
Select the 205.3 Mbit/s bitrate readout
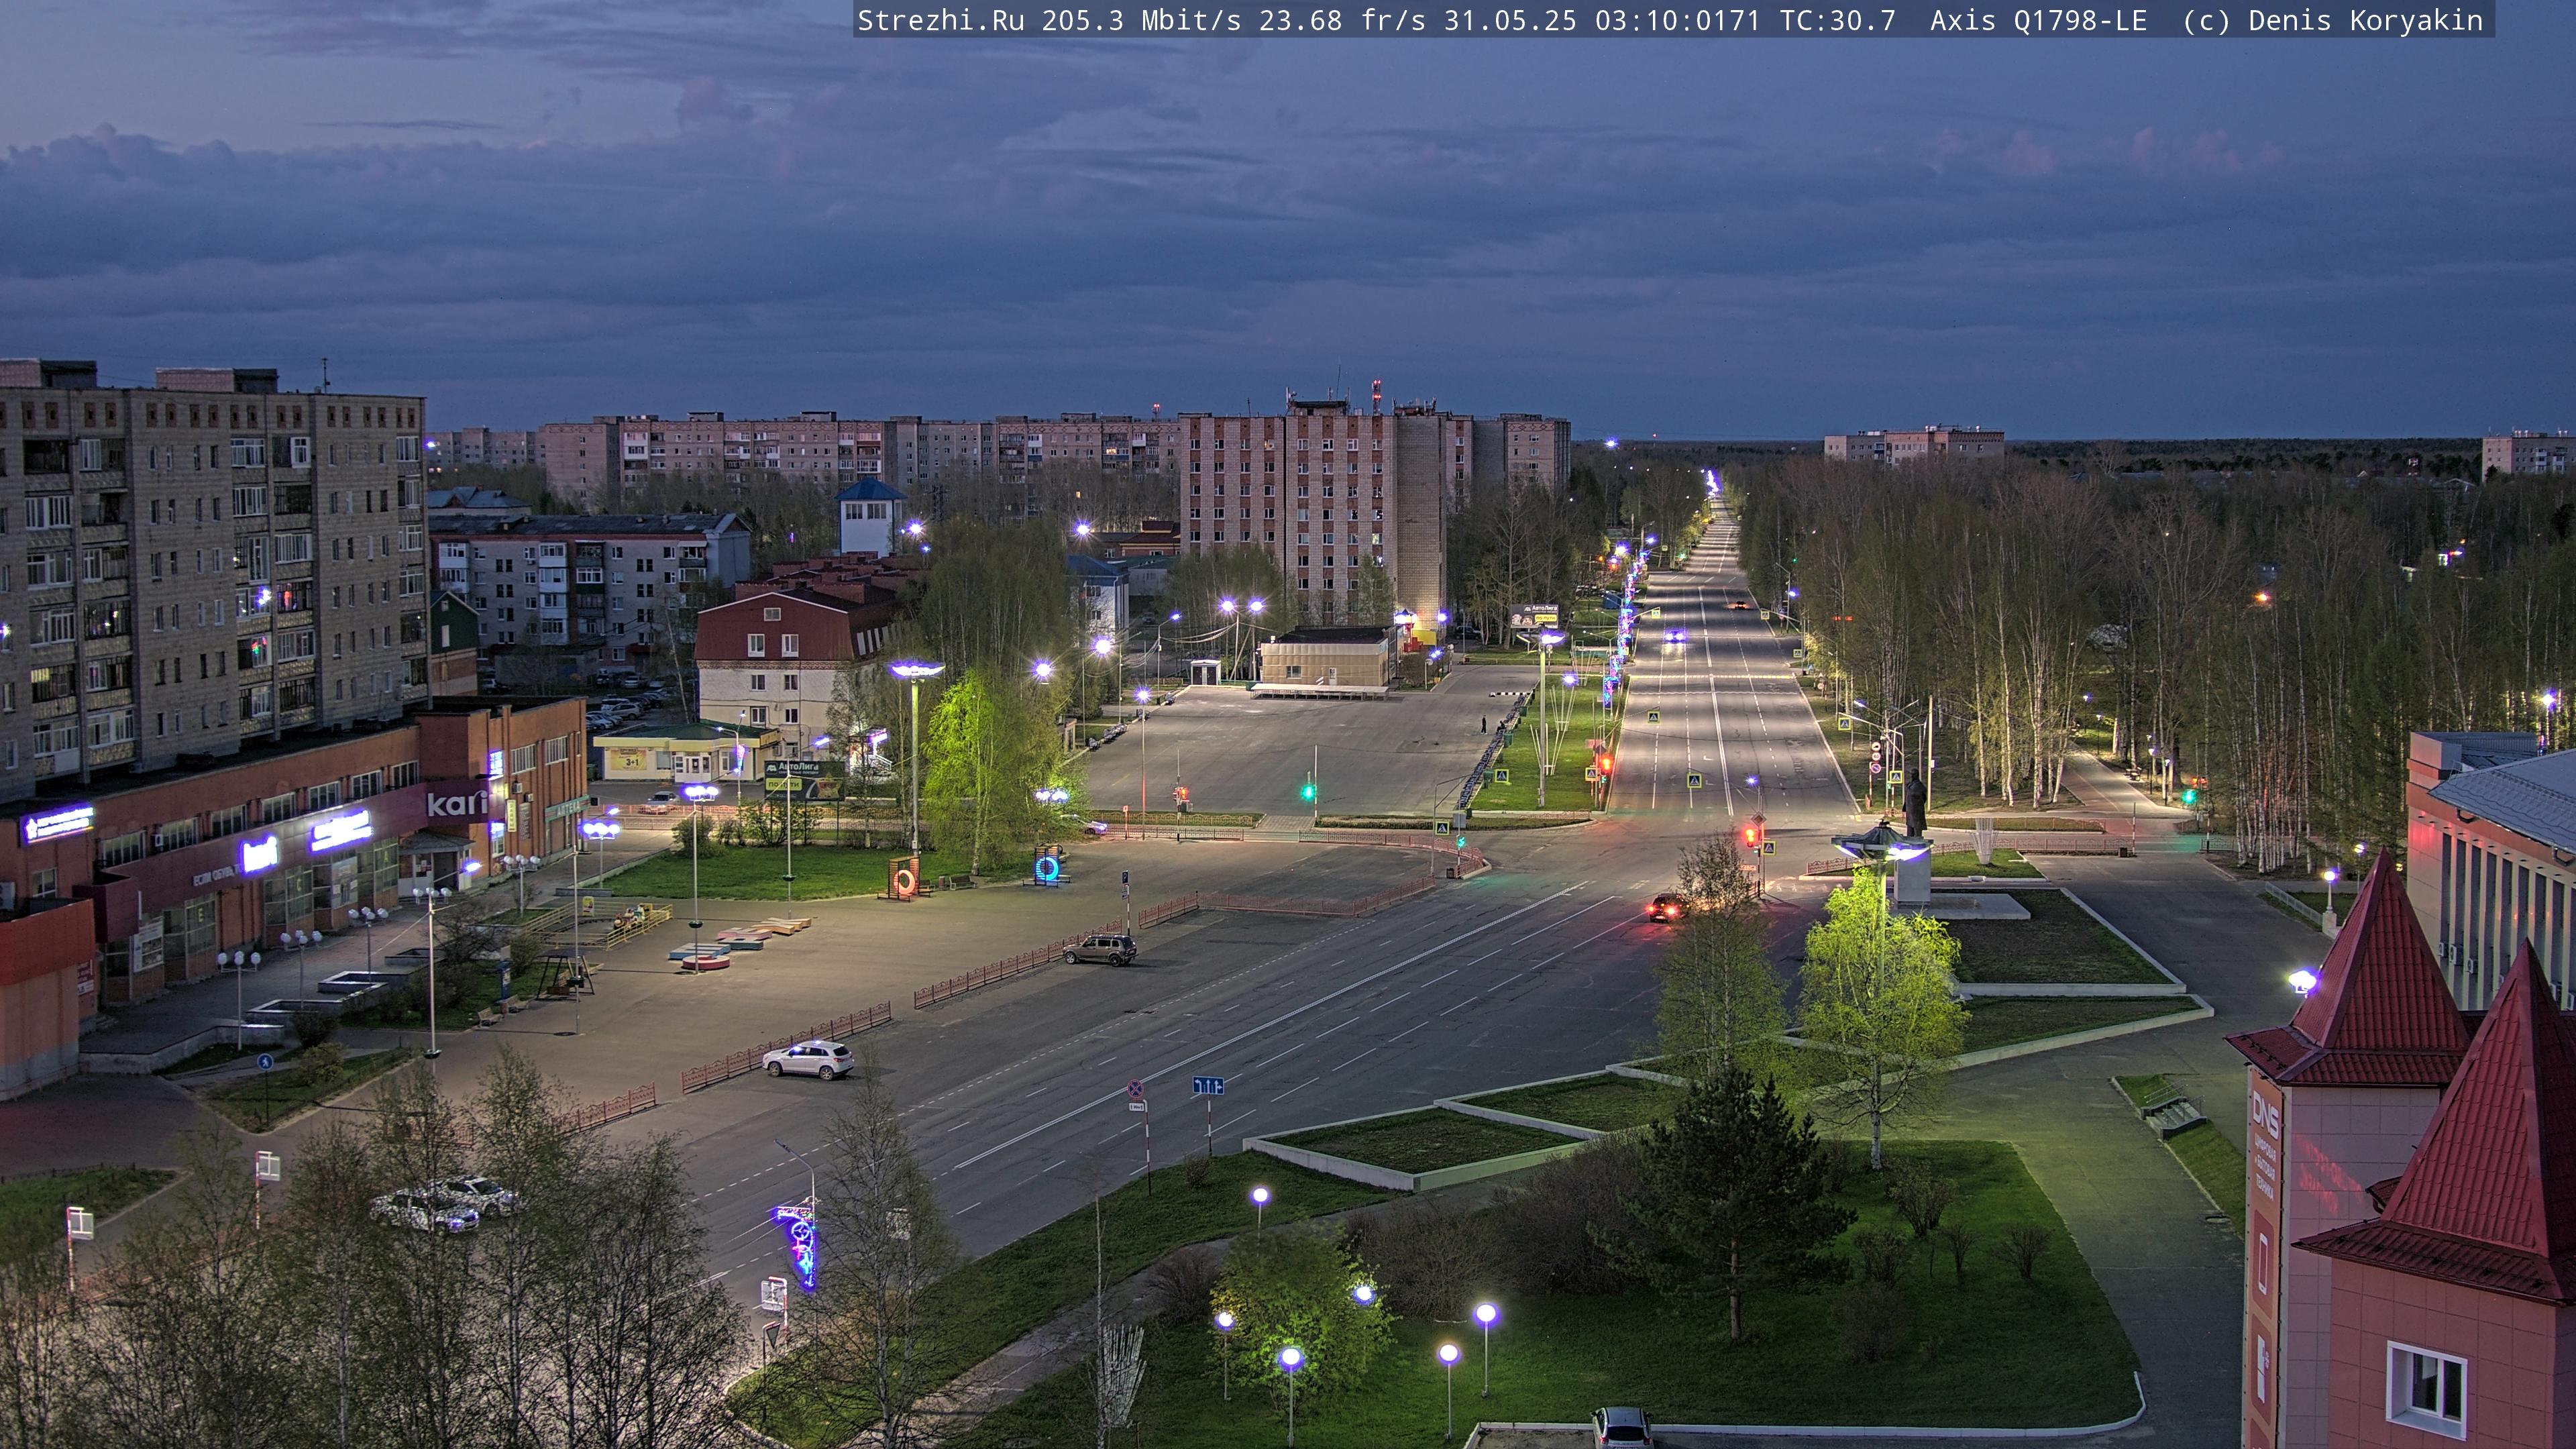[x=1141, y=20]
